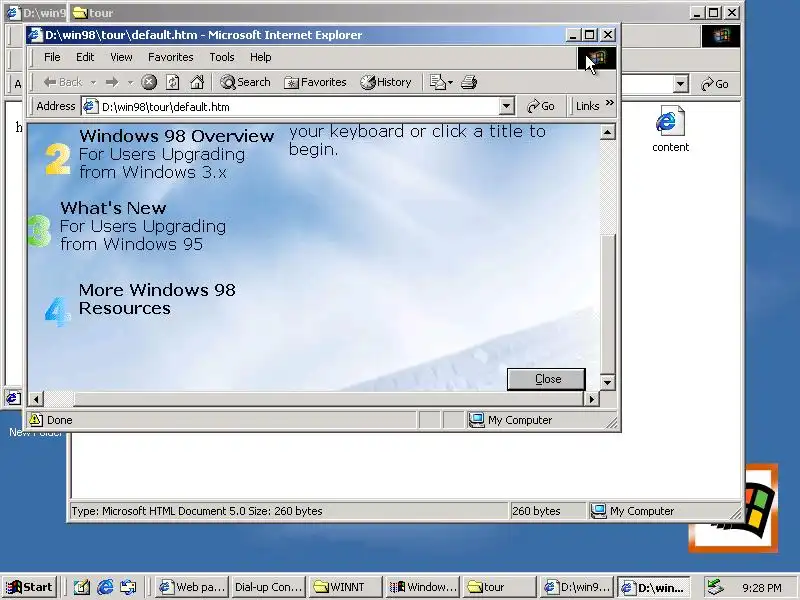The width and height of the screenshot is (800, 600).
Task: Click Go in the tour folder window
Action: 715,84
